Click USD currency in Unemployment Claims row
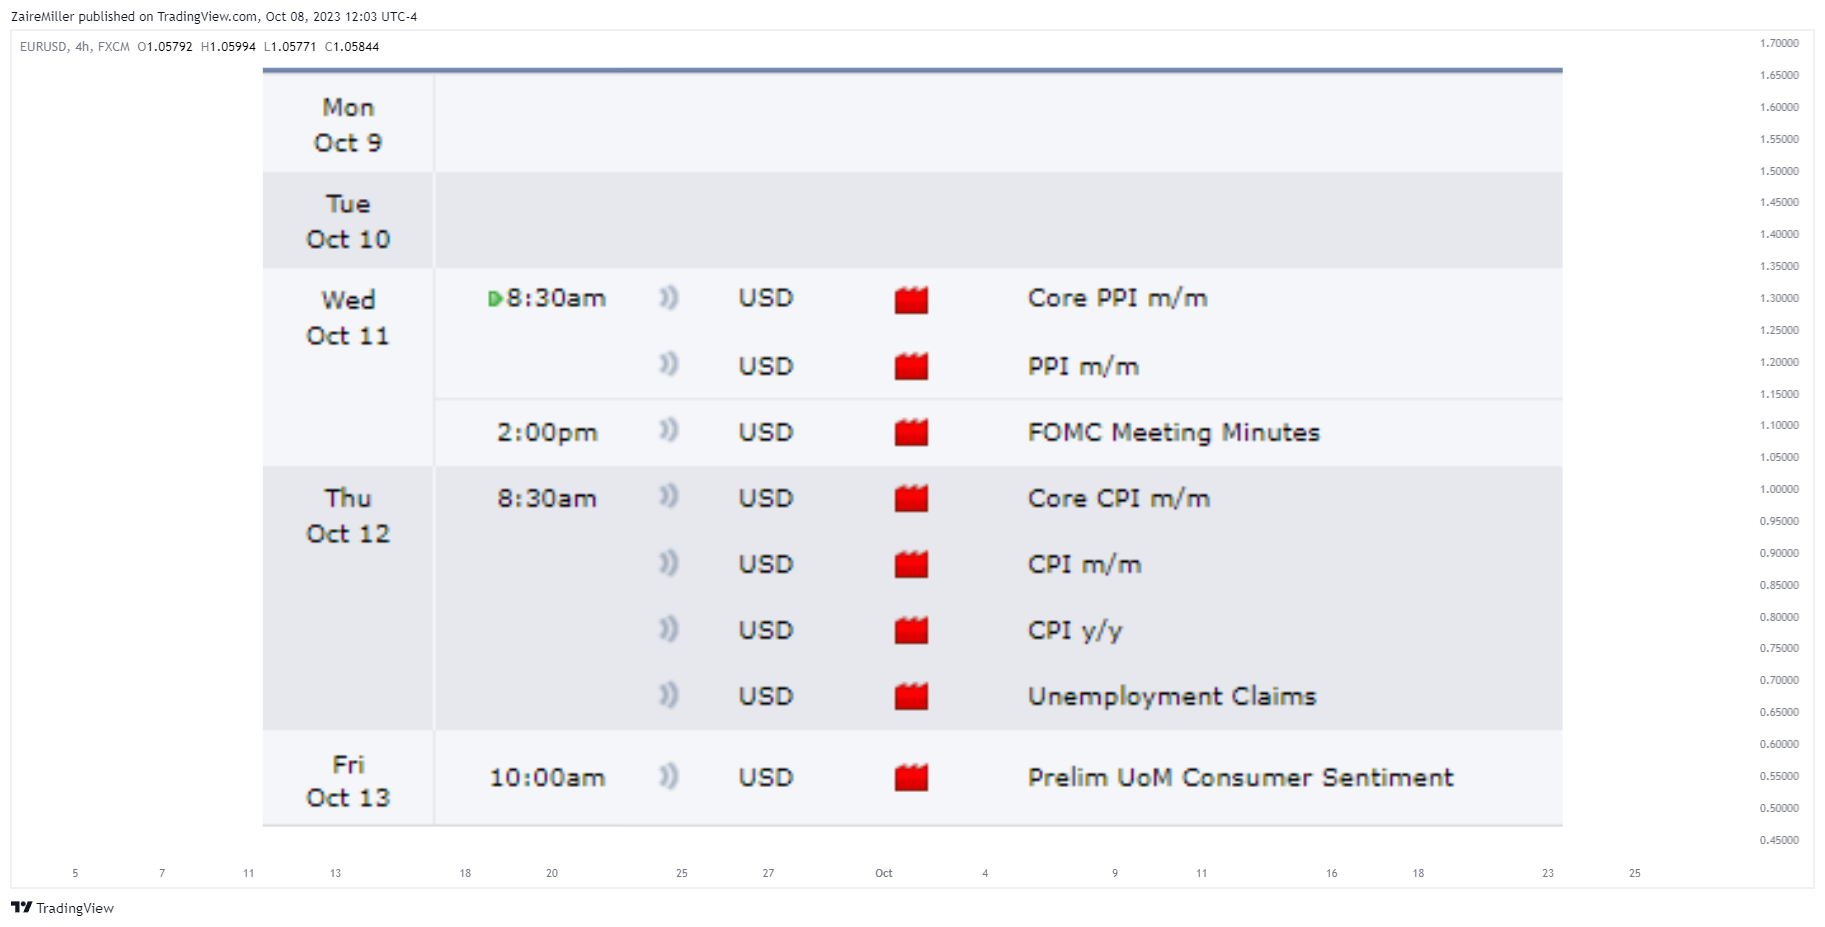The height and width of the screenshot is (927, 1825). tap(766, 696)
